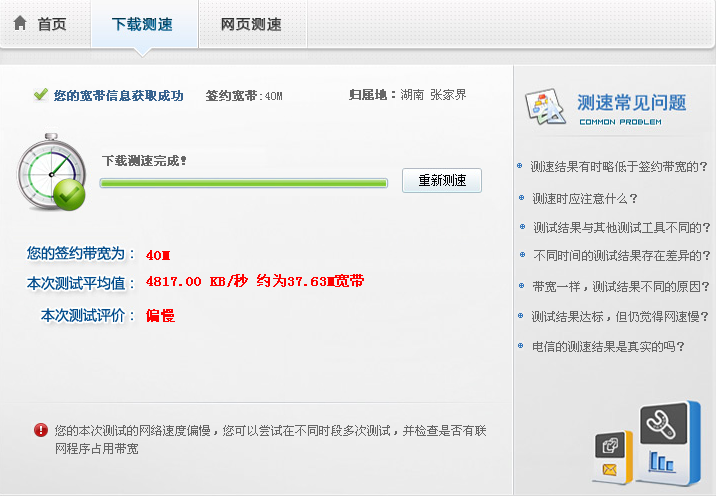The width and height of the screenshot is (717, 498).
Task: Click the 签约宽带:40M text
Action: pos(244,96)
